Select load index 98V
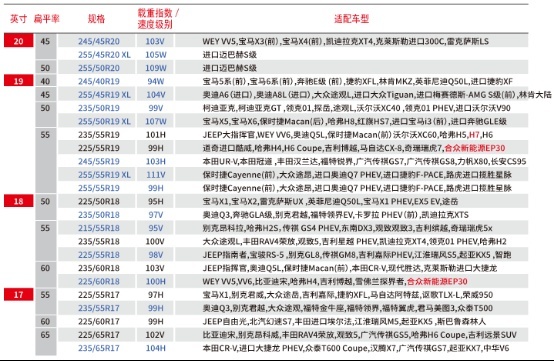554x361 pixels. point(156,255)
